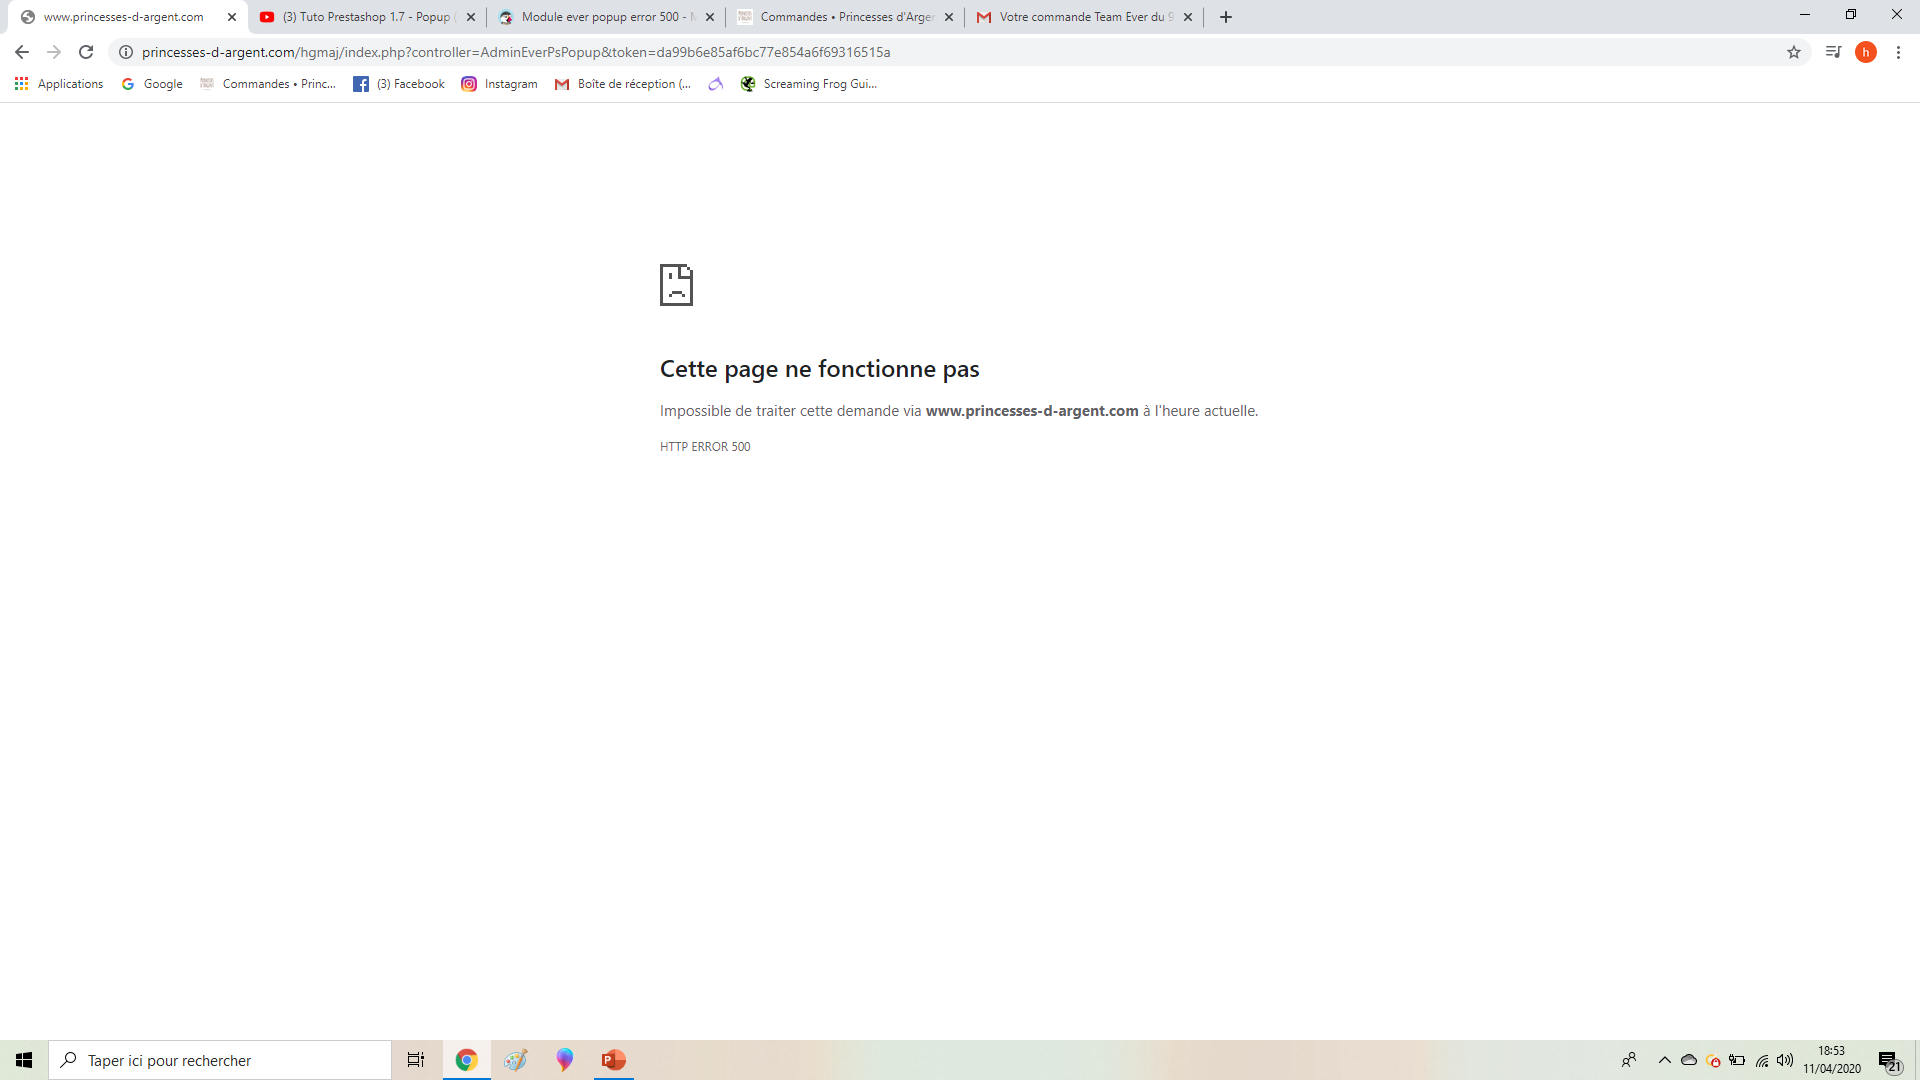
Task: Open volume control in system tray
Action: pos(1785,1060)
